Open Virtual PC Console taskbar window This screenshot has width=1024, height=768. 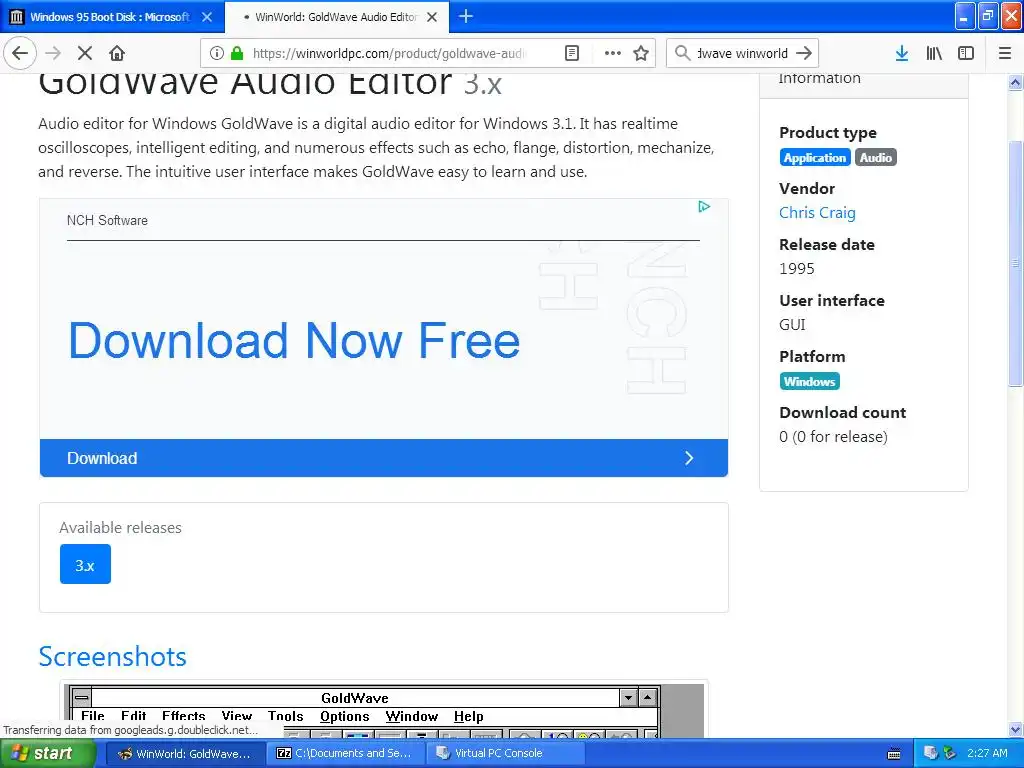click(505, 754)
